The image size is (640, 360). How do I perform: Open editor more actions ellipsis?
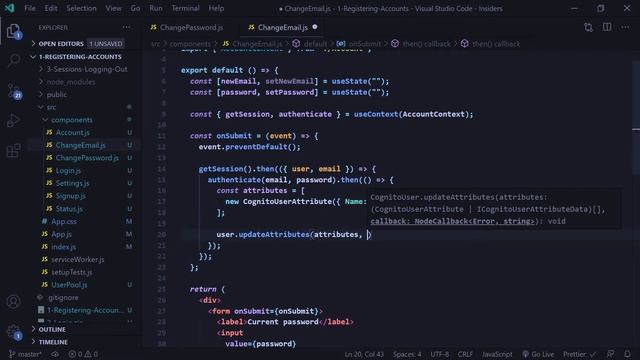pyautogui.click(x=625, y=27)
